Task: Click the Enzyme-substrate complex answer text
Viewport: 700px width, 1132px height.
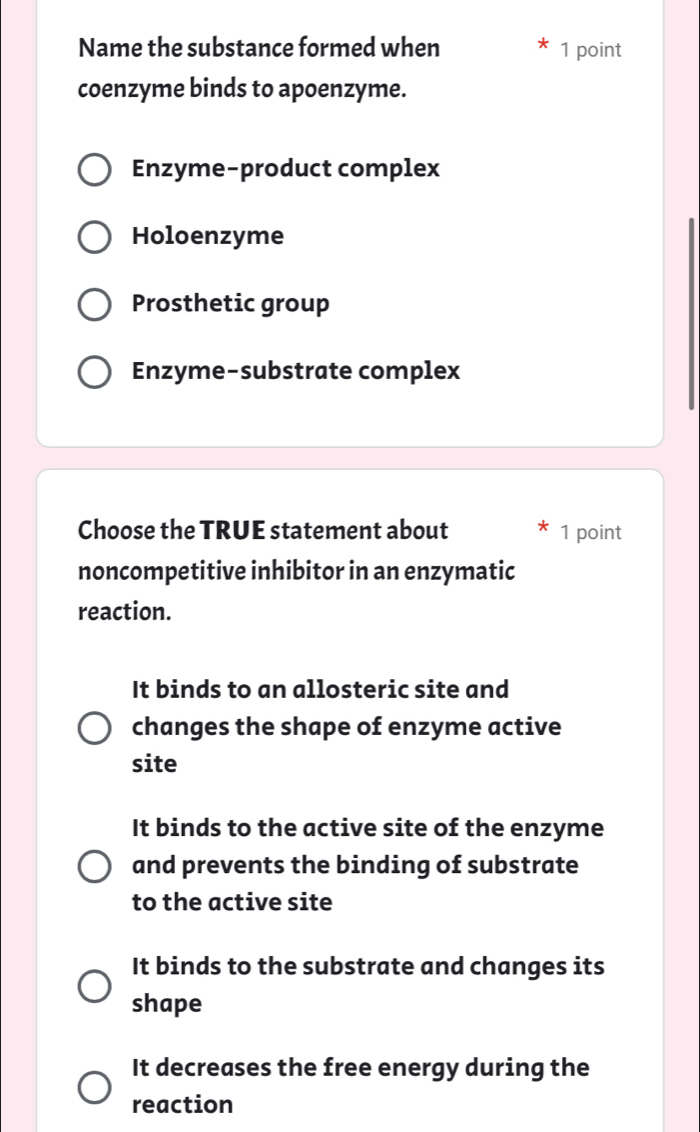Action: [296, 371]
